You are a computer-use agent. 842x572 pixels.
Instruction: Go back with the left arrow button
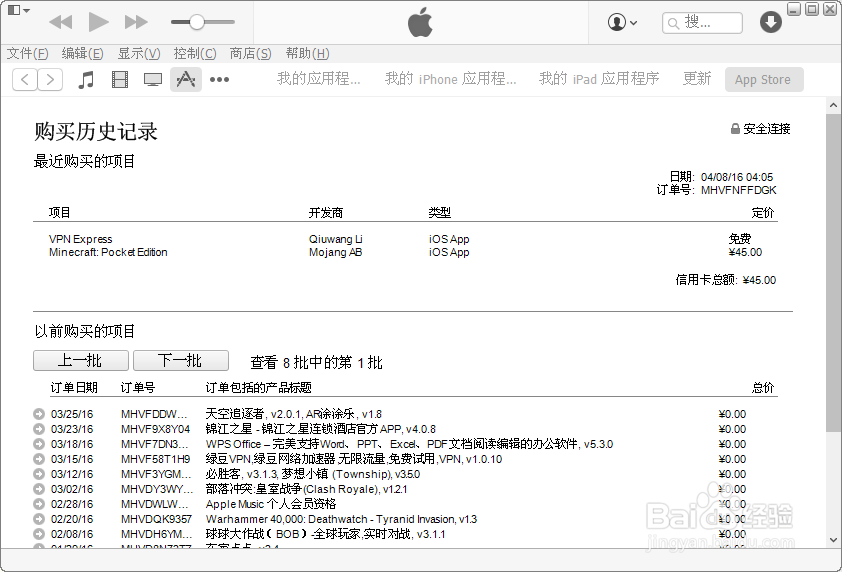pos(25,79)
